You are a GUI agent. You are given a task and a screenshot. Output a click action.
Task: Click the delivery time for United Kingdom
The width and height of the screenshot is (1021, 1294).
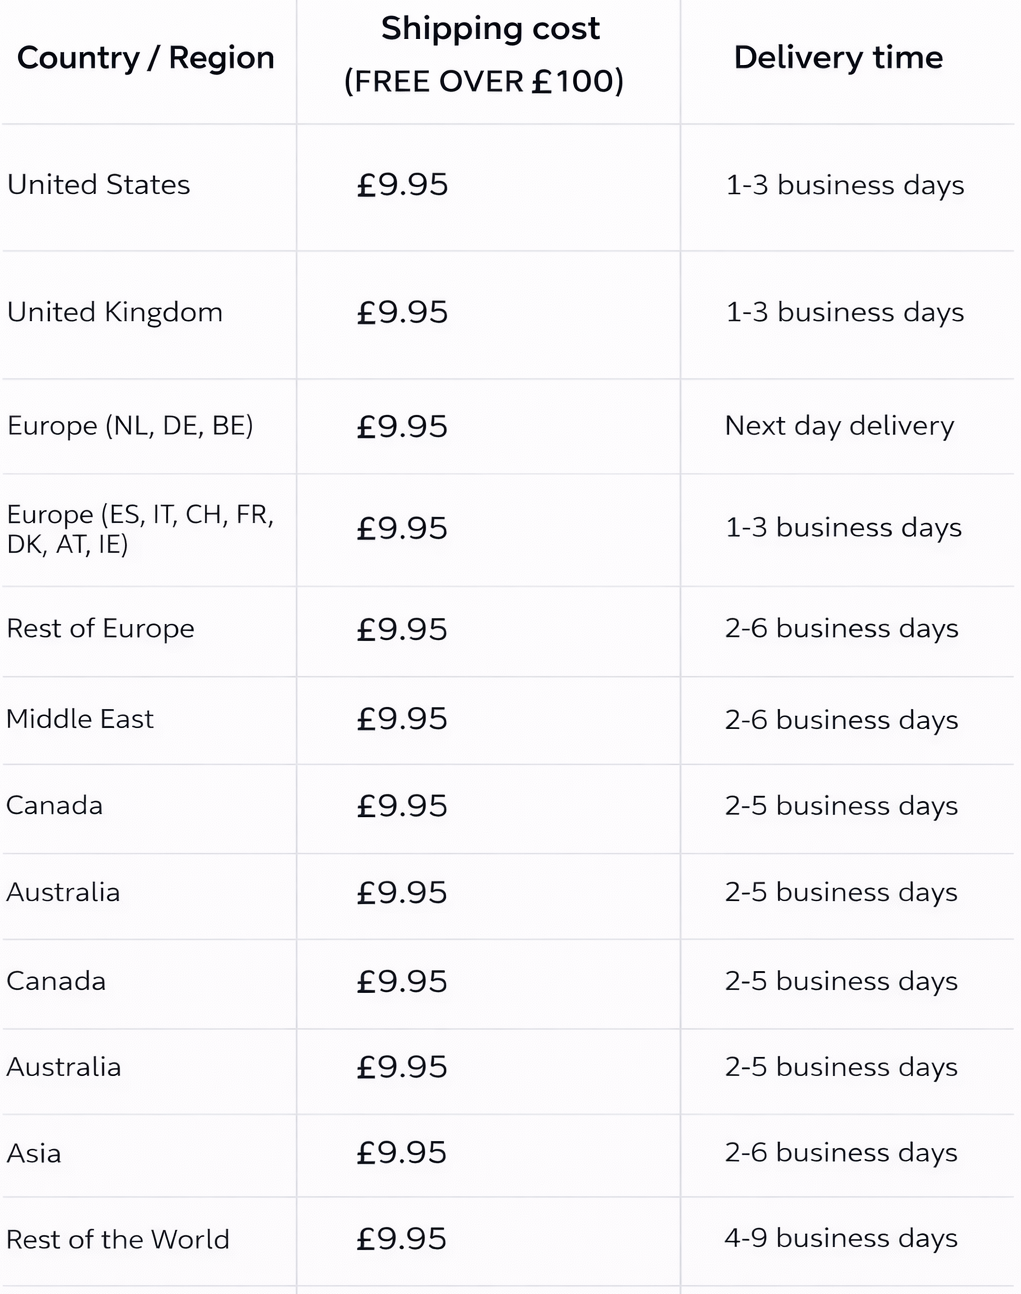tap(845, 312)
